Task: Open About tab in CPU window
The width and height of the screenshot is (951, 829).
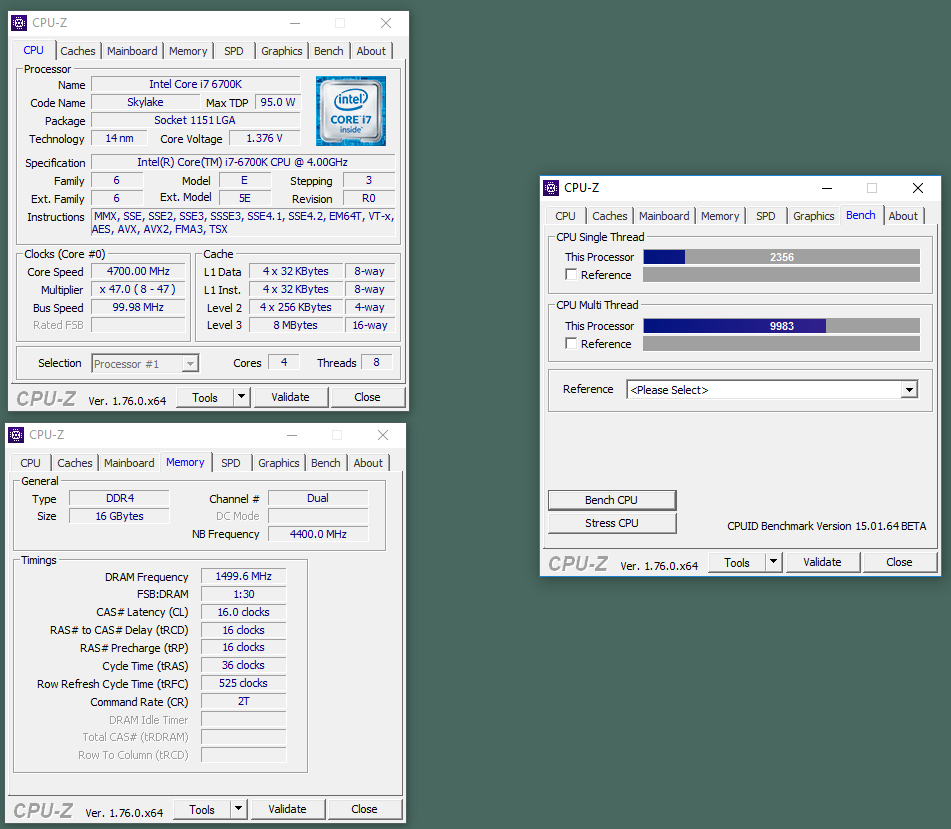Action: click(x=371, y=51)
